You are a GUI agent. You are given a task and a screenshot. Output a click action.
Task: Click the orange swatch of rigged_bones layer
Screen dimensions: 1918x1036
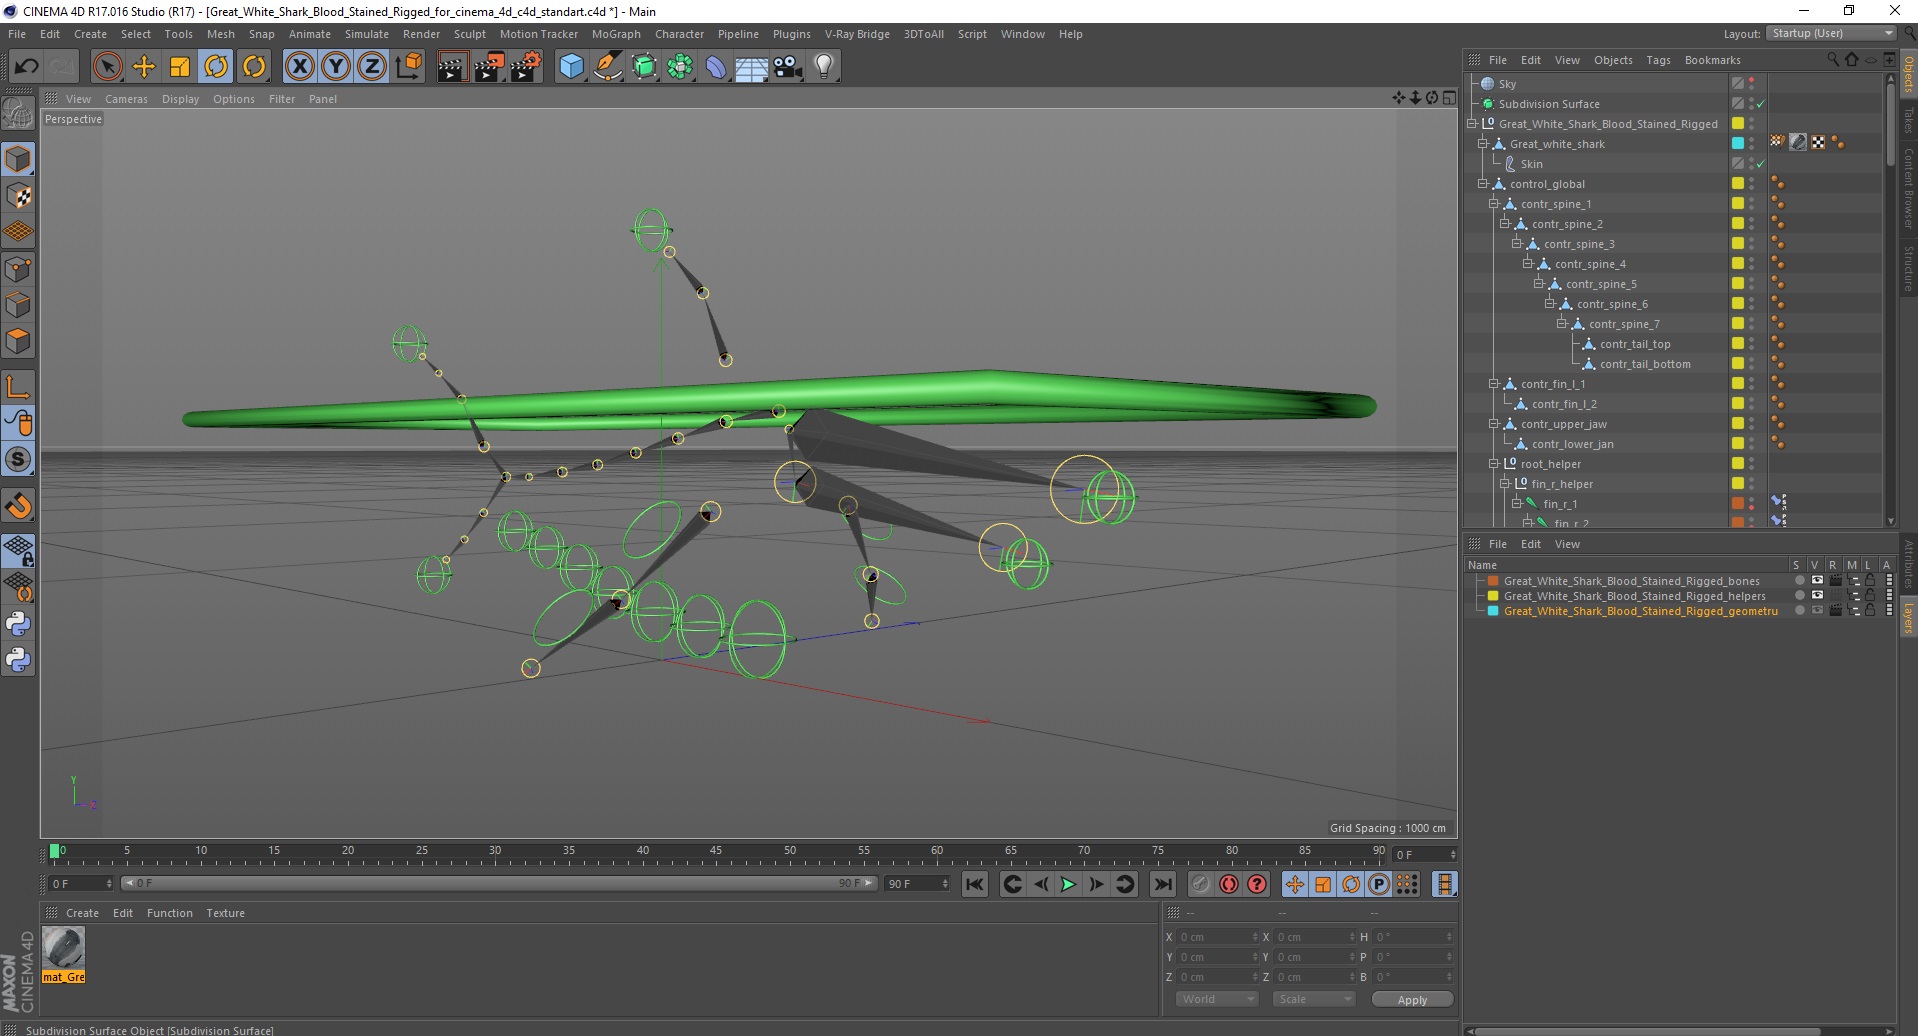1493,581
